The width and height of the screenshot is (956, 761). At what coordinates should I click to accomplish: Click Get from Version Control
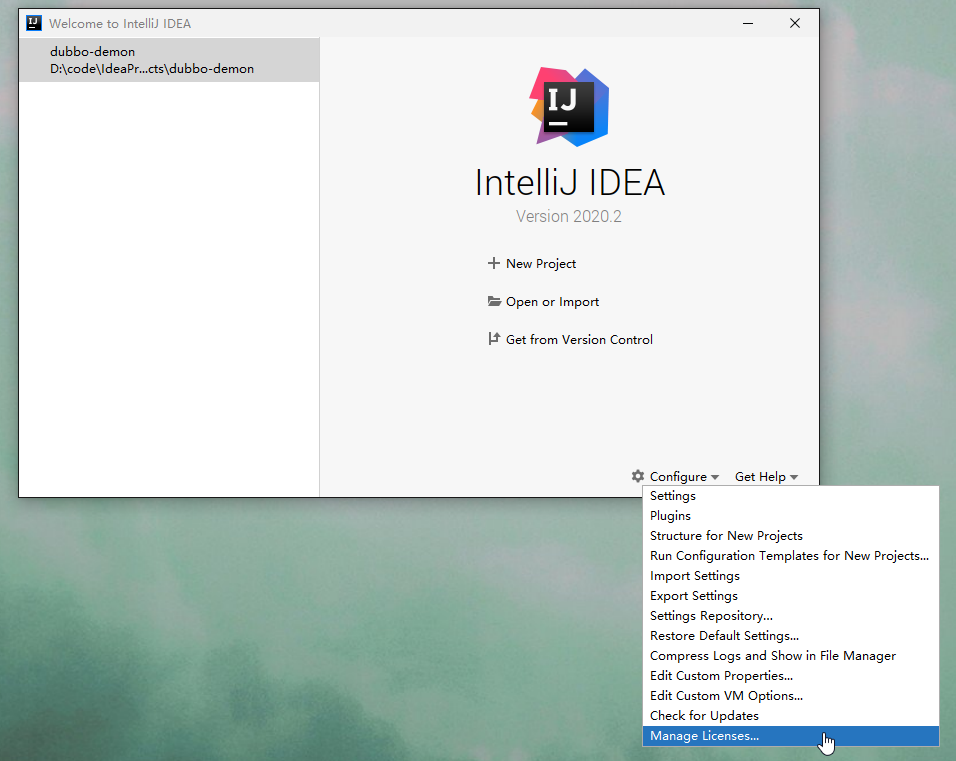tap(579, 339)
